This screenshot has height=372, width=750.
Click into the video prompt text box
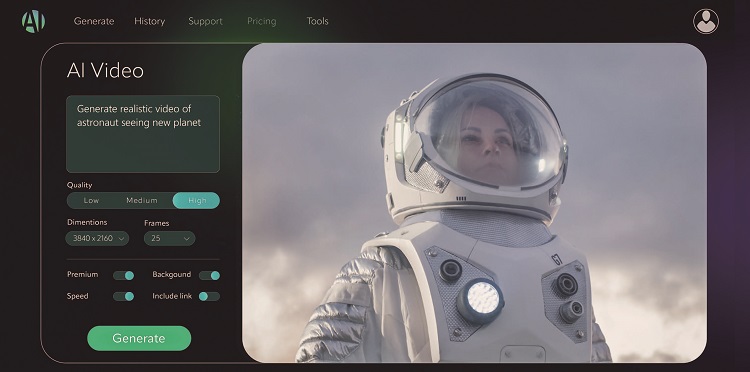pyautogui.click(x=143, y=134)
